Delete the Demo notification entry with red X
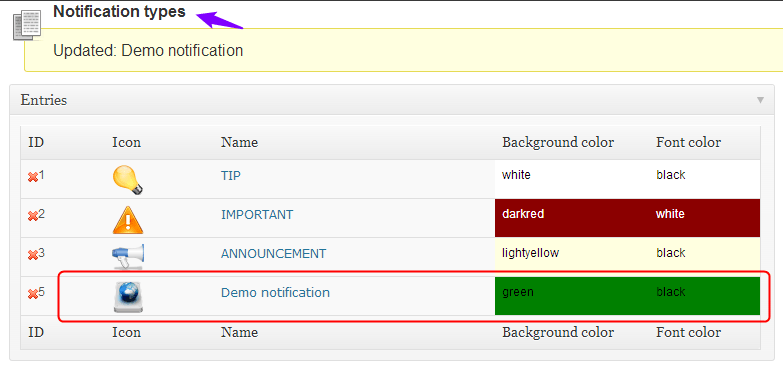 click(x=33, y=294)
